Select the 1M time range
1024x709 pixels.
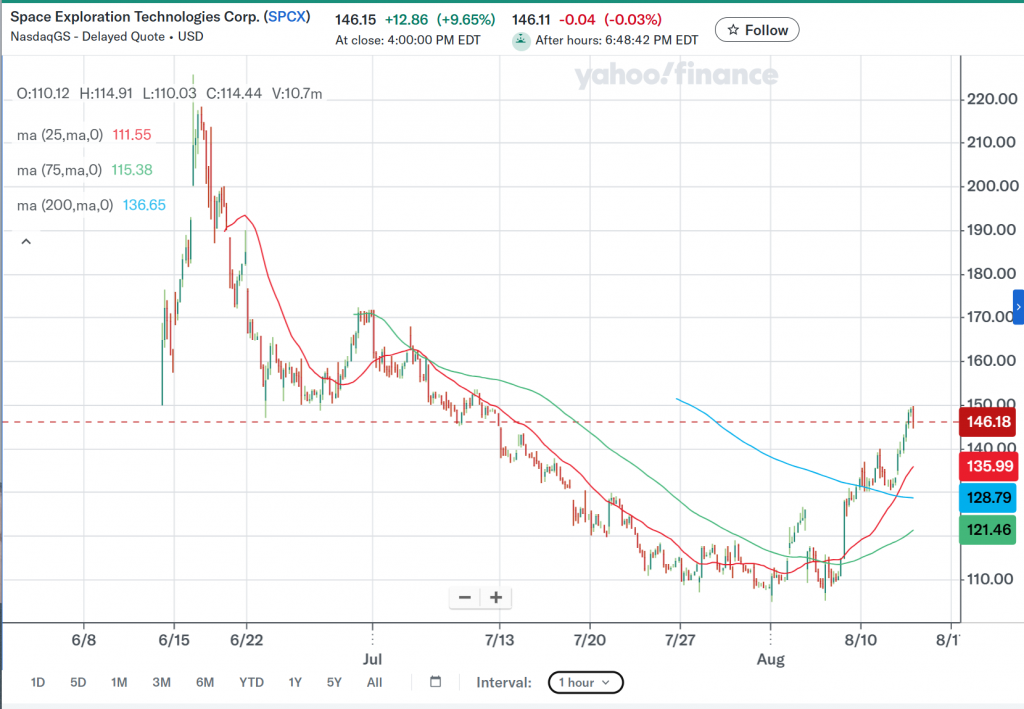[119, 682]
